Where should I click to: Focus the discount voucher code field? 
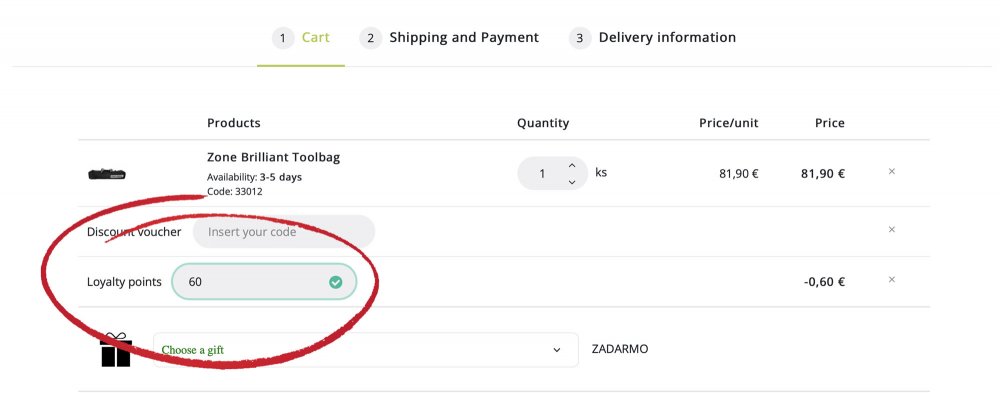[284, 232]
